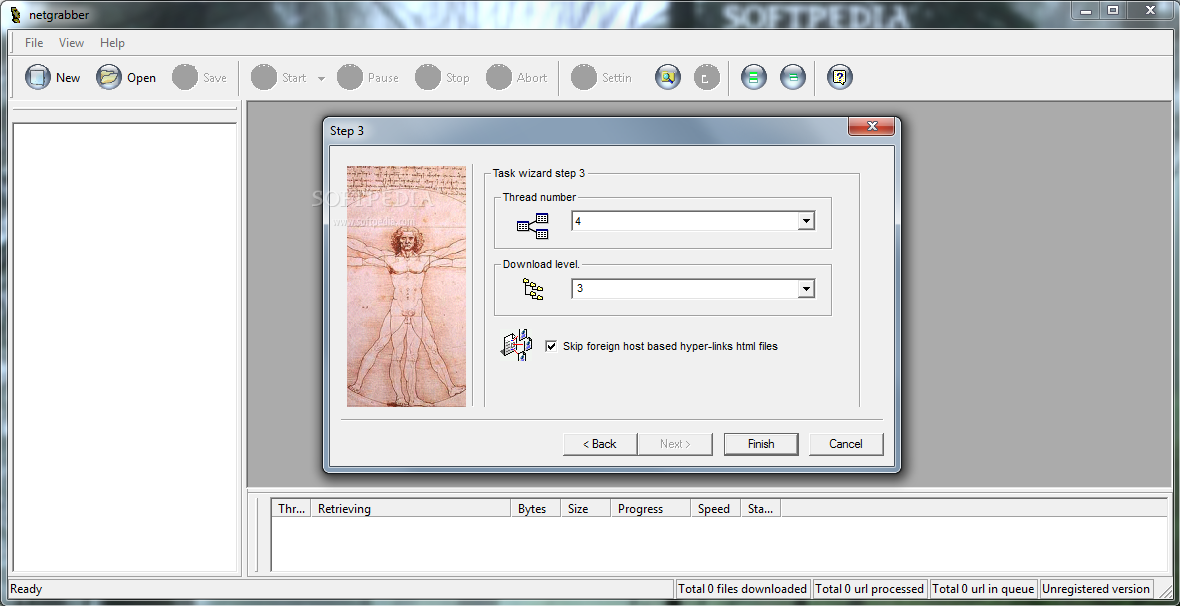
Task: Click the grayed Start toolbar button
Action: coord(279,77)
